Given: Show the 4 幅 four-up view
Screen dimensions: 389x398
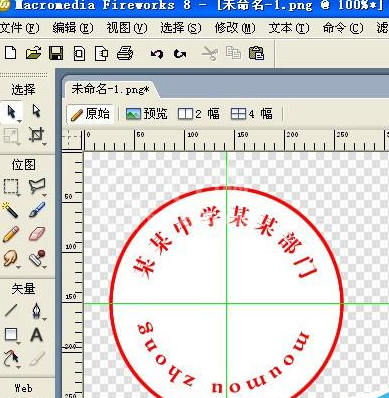Looking at the screenshot, I should 252,114.
